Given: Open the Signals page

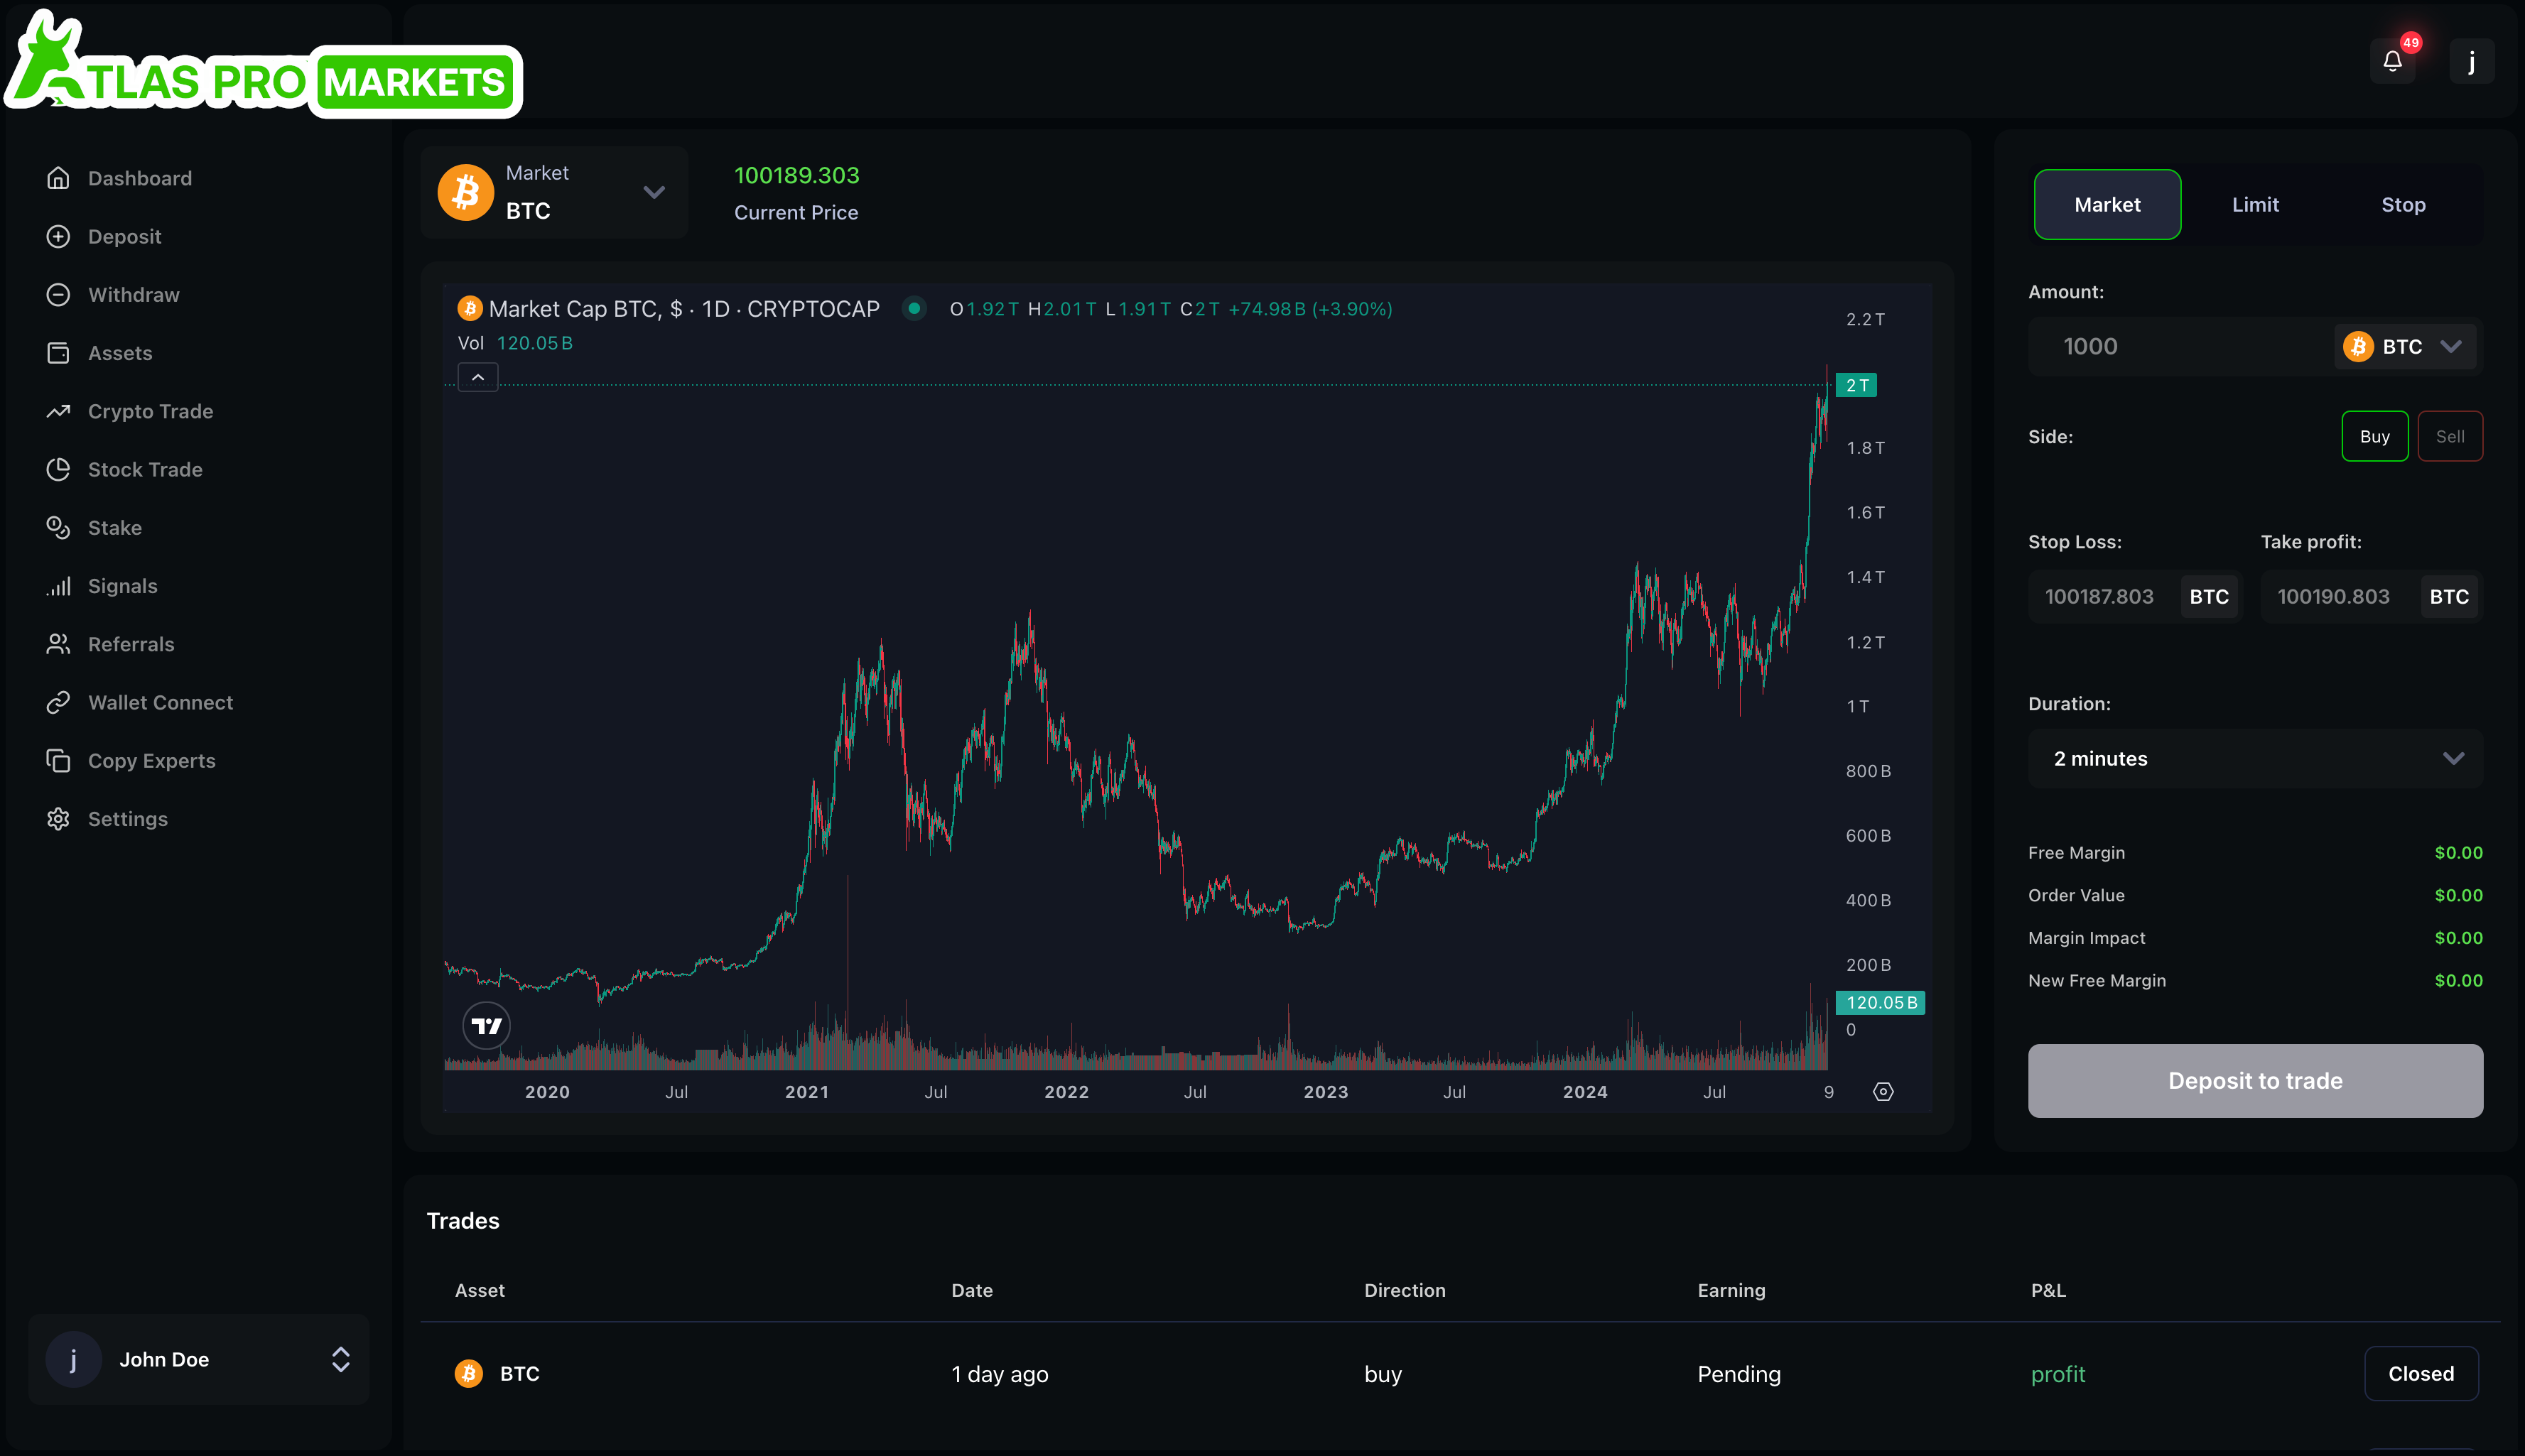Looking at the screenshot, I should click(x=122, y=586).
